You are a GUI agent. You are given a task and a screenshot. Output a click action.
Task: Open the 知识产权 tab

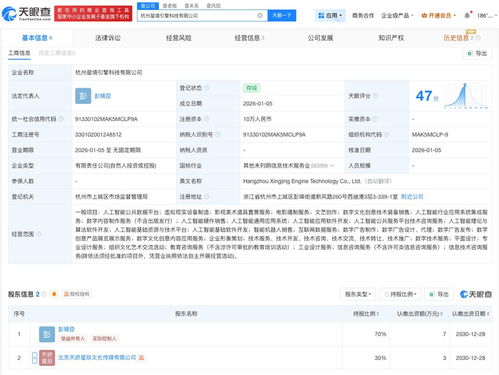391,38
